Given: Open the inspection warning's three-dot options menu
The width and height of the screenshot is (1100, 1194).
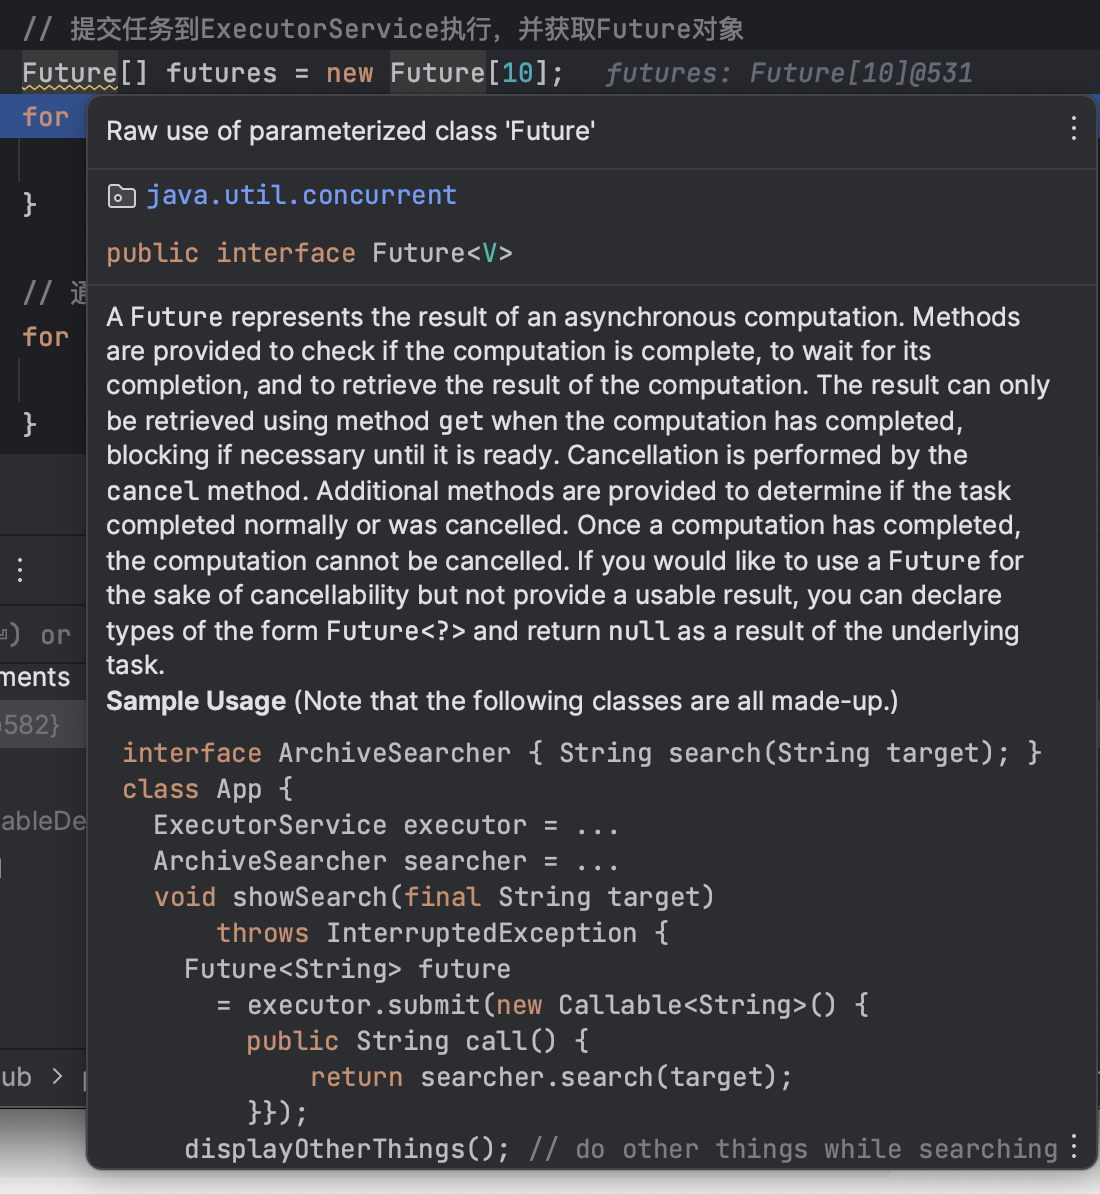Looking at the screenshot, I should click(1073, 128).
